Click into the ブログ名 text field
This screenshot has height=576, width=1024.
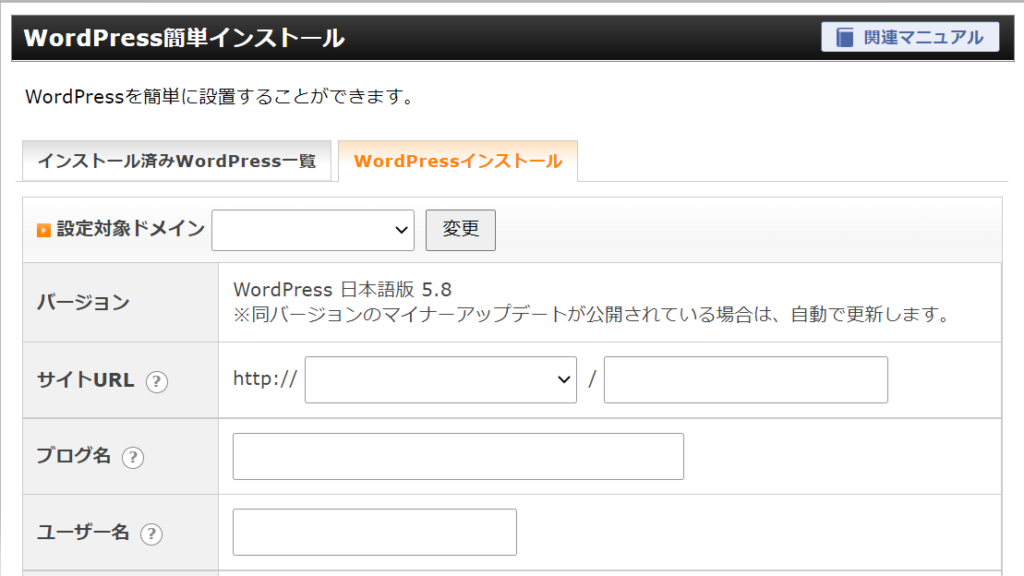pos(458,457)
